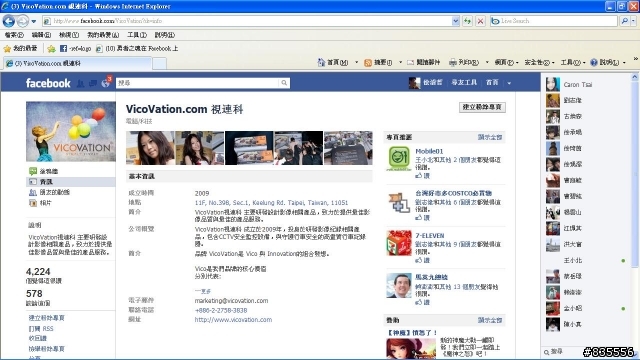The width and height of the screenshot is (640, 360).
Task: Click the browser Back arrow button
Action: coord(9,21)
